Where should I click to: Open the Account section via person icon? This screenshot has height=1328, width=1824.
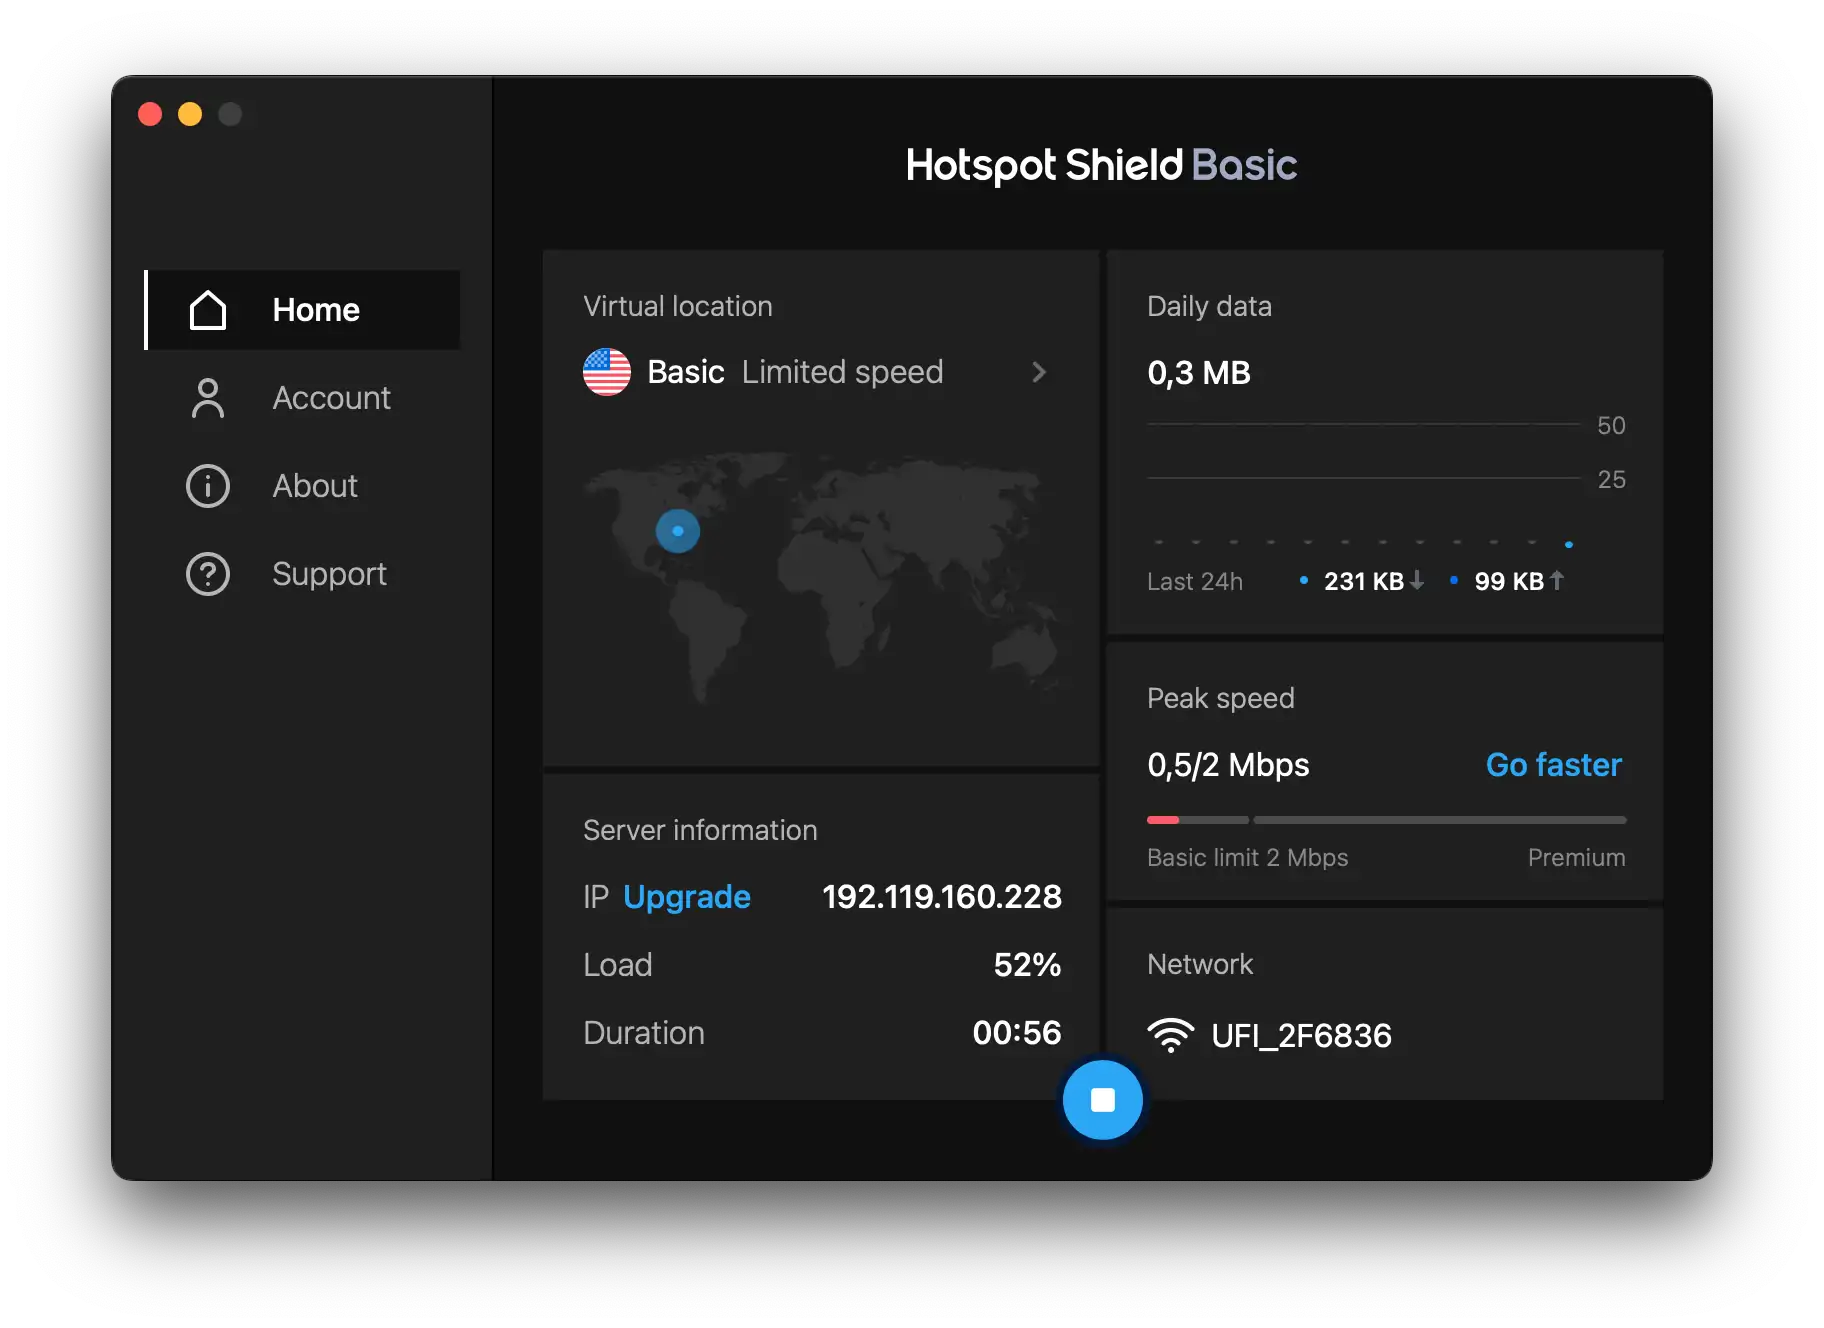208,398
